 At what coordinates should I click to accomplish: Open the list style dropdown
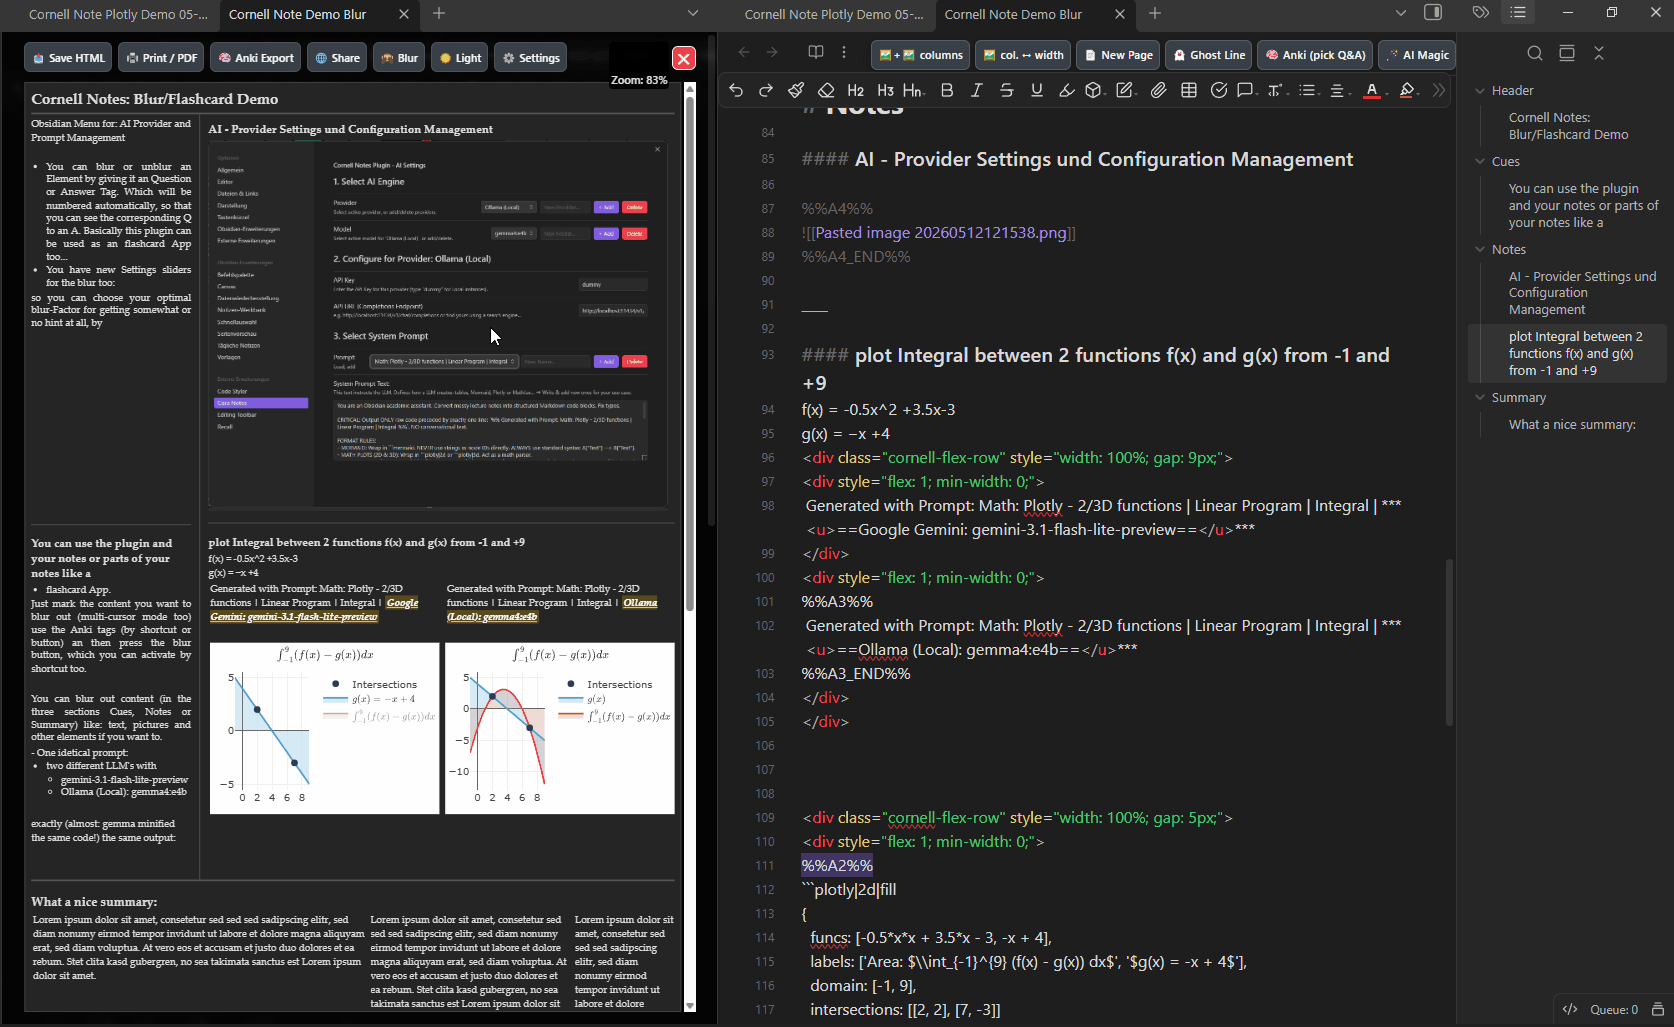coord(1309,90)
